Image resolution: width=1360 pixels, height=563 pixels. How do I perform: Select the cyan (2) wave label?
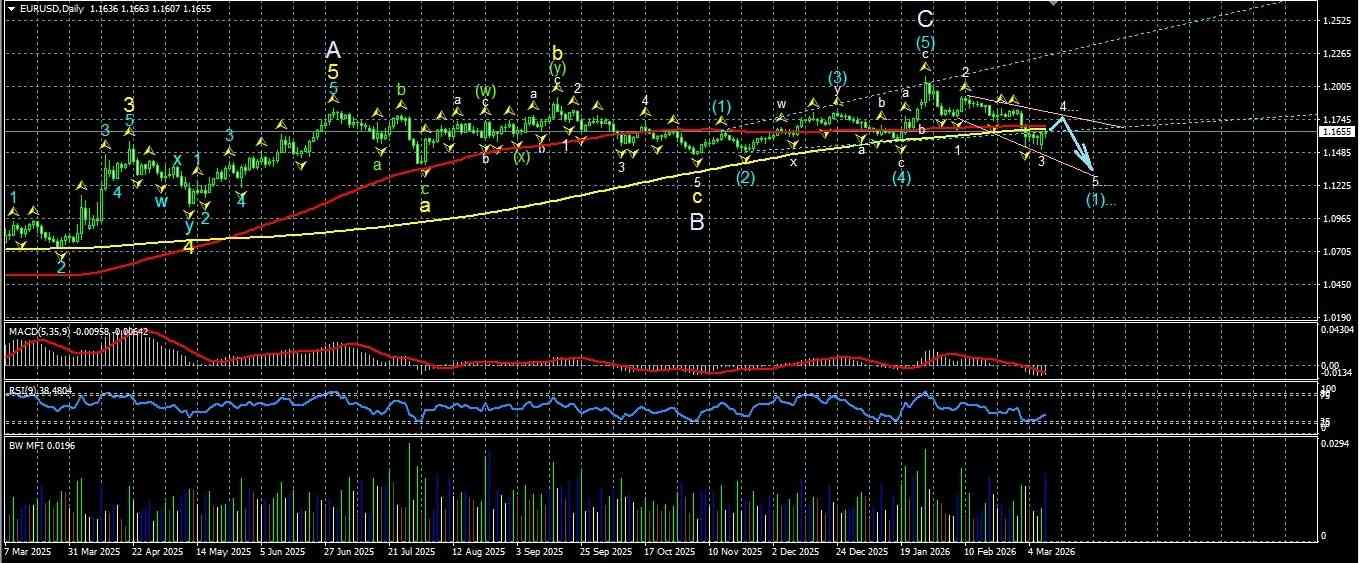pos(746,177)
